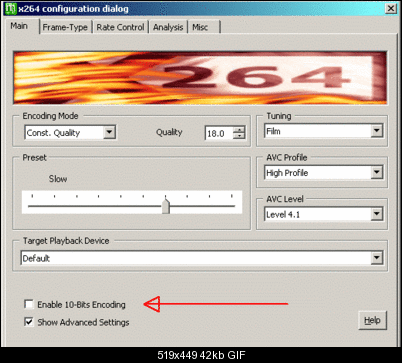Viewport: 402px width, 363px height.
Task: Click the x264 dialog title bar icon
Action: [x=10, y=8]
